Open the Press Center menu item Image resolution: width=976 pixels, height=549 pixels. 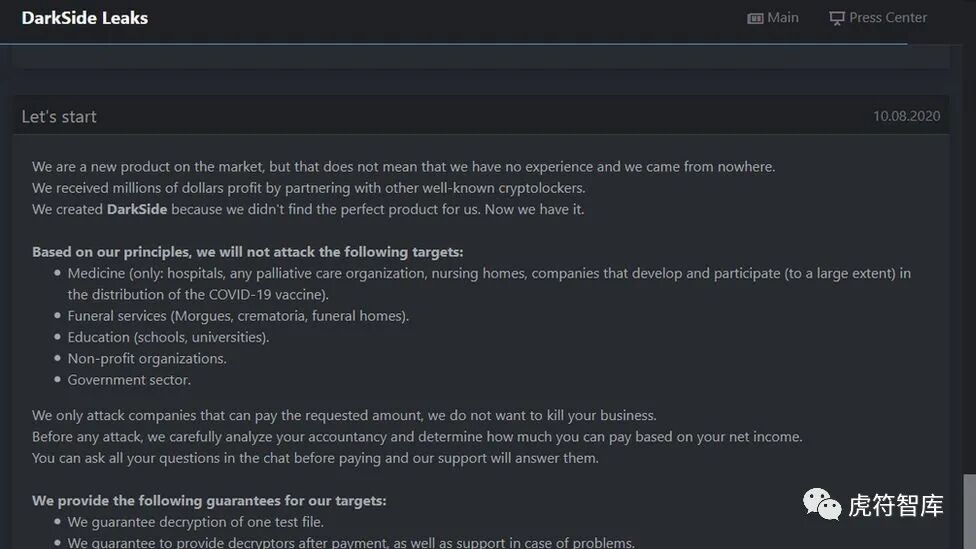click(x=878, y=18)
